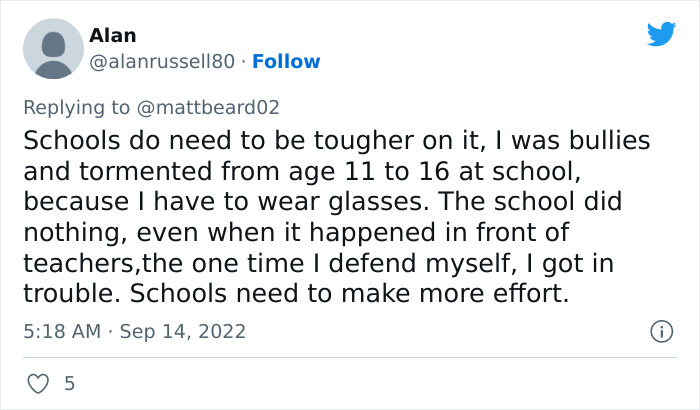Click the "Replying to" label
This screenshot has height=410, width=700.
point(92,105)
